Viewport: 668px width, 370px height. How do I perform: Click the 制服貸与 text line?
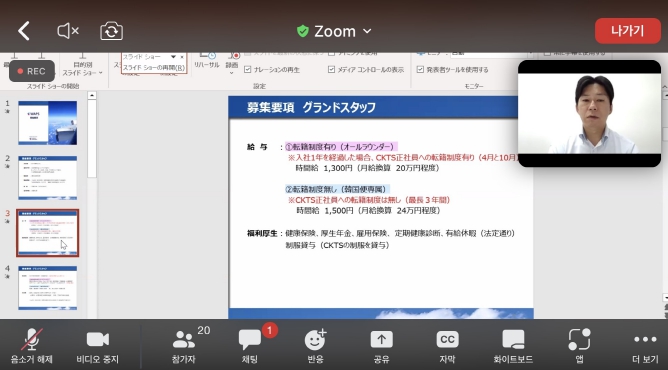click(337, 245)
